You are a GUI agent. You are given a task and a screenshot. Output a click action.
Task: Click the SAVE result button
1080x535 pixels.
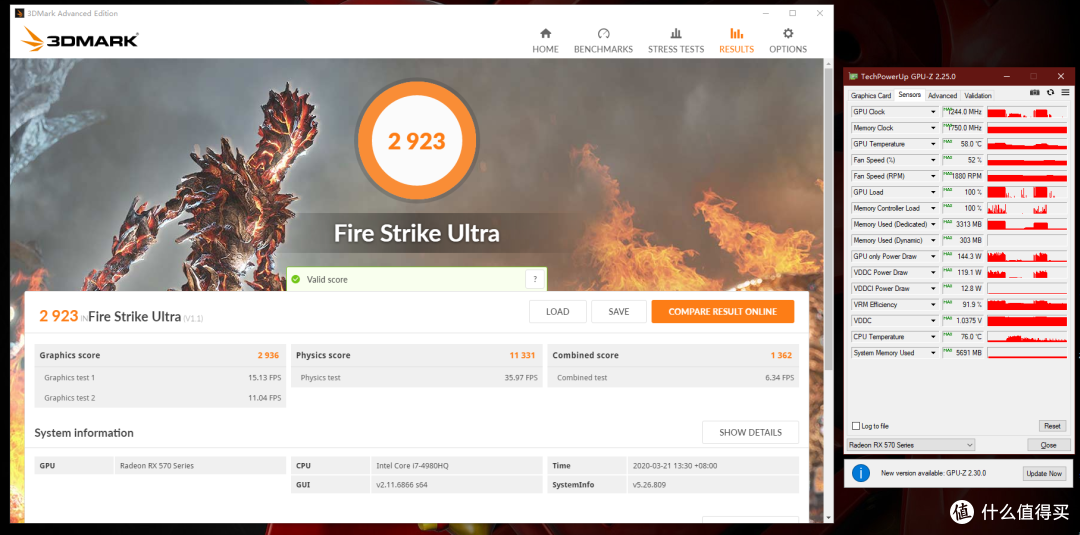[619, 311]
